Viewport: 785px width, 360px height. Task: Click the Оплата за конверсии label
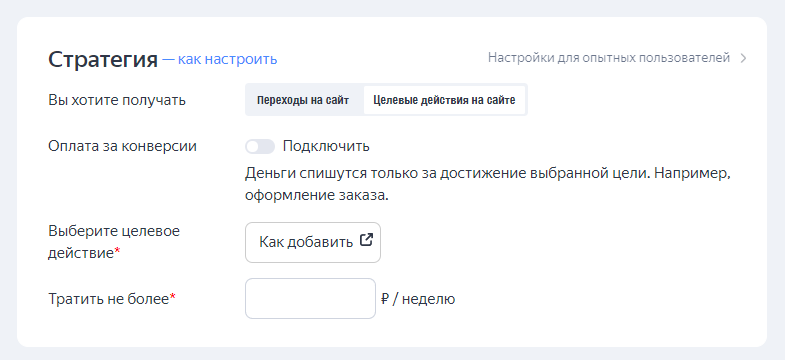point(122,146)
